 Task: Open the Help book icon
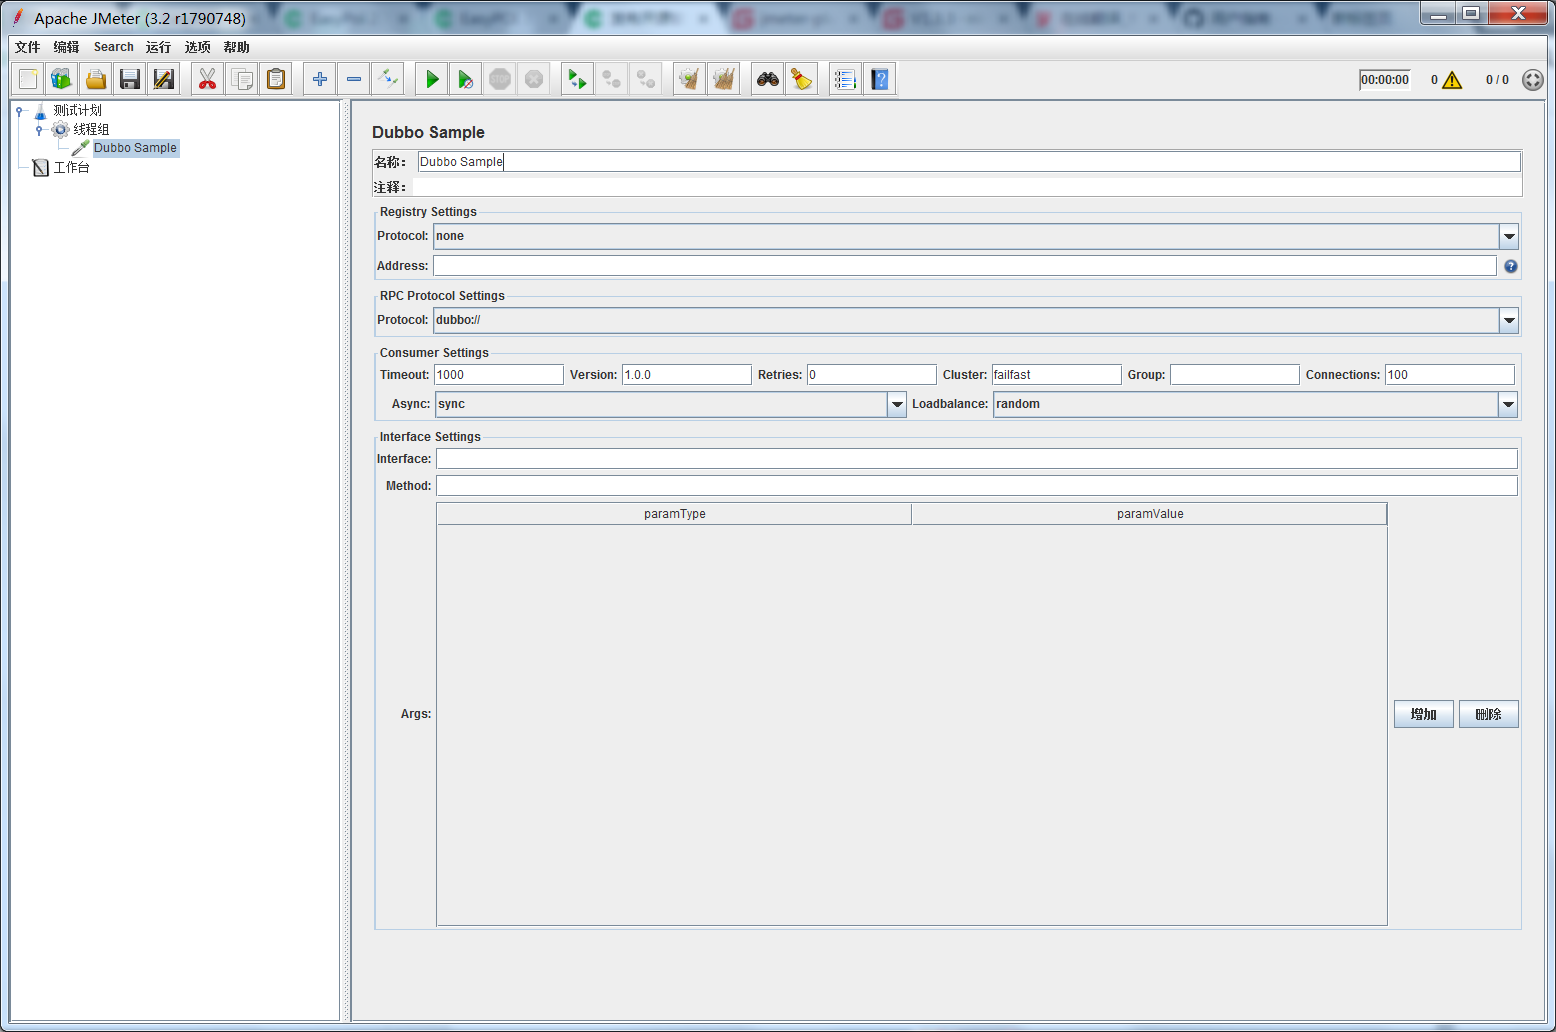(x=879, y=79)
